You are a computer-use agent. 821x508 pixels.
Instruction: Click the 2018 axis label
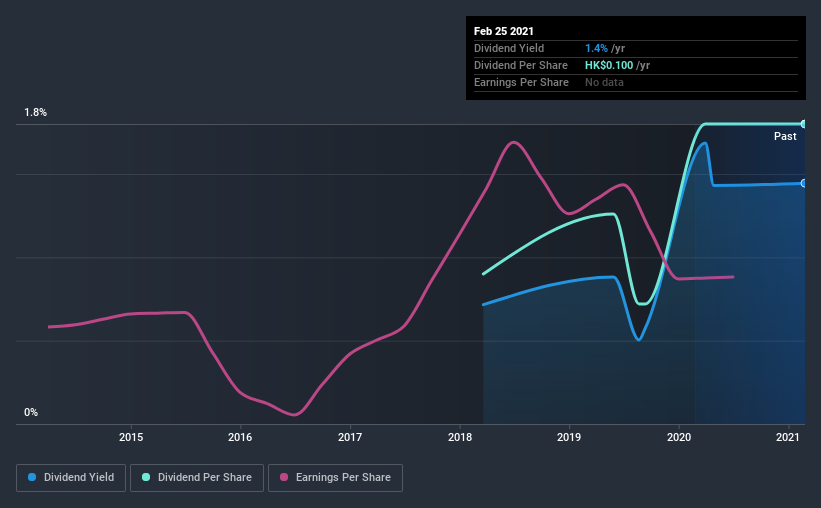coord(460,437)
